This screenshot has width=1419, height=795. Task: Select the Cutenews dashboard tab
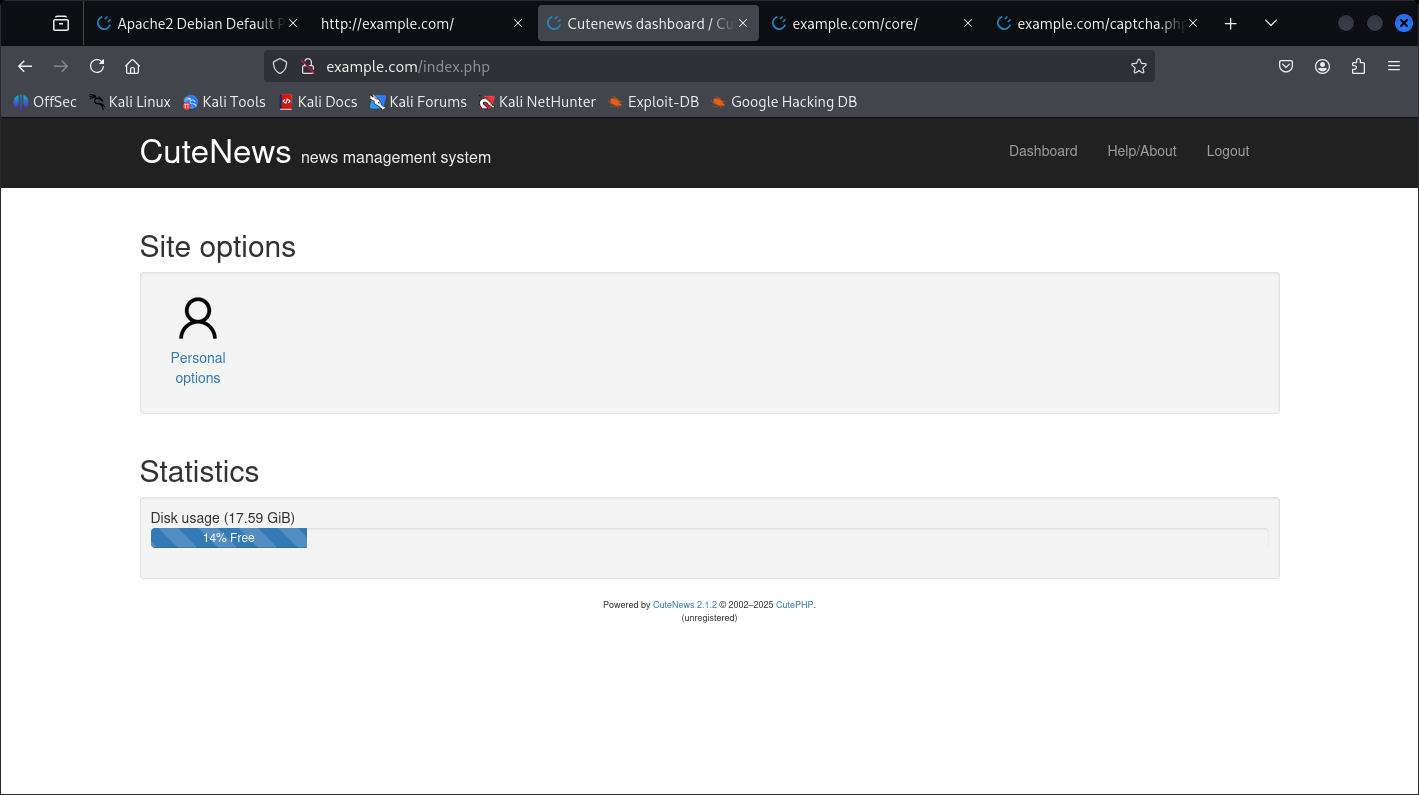coord(648,23)
